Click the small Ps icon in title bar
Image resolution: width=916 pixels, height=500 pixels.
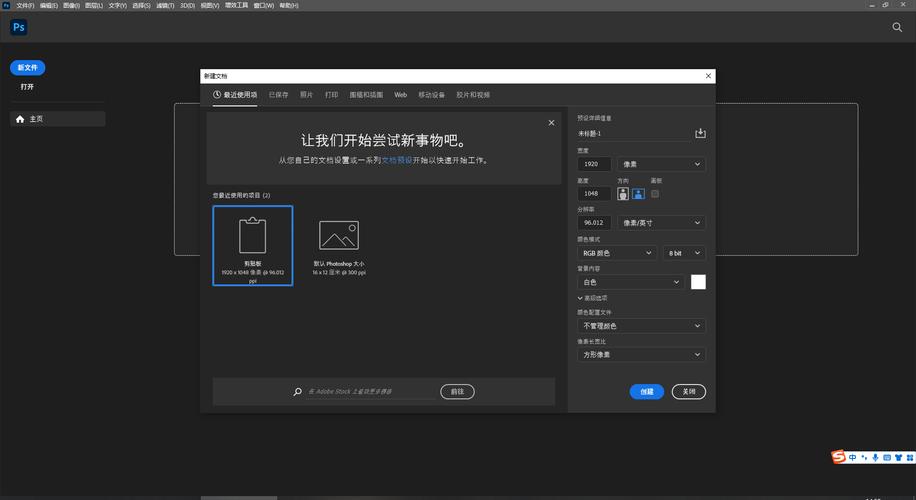point(6,5)
